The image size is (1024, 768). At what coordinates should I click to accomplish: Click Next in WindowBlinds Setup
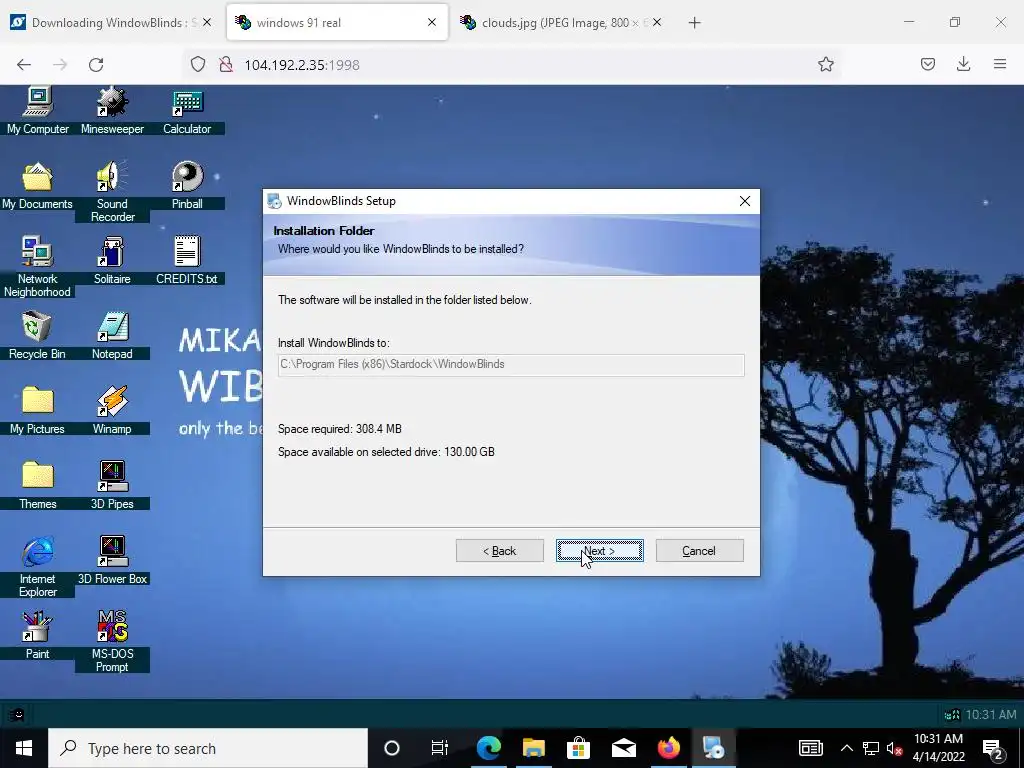[x=600, y=551]
